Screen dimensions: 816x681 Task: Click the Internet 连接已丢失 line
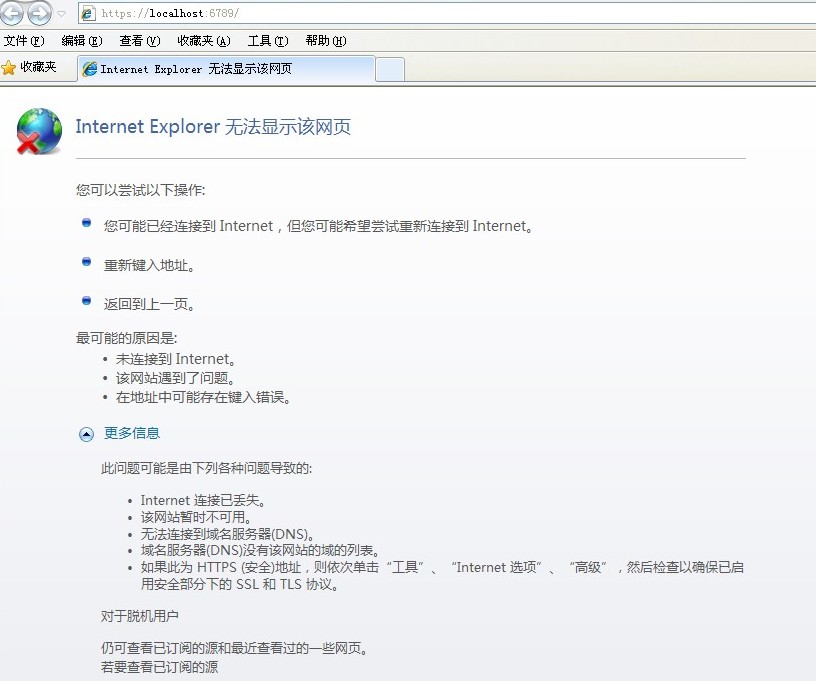(x=204, y=500)
